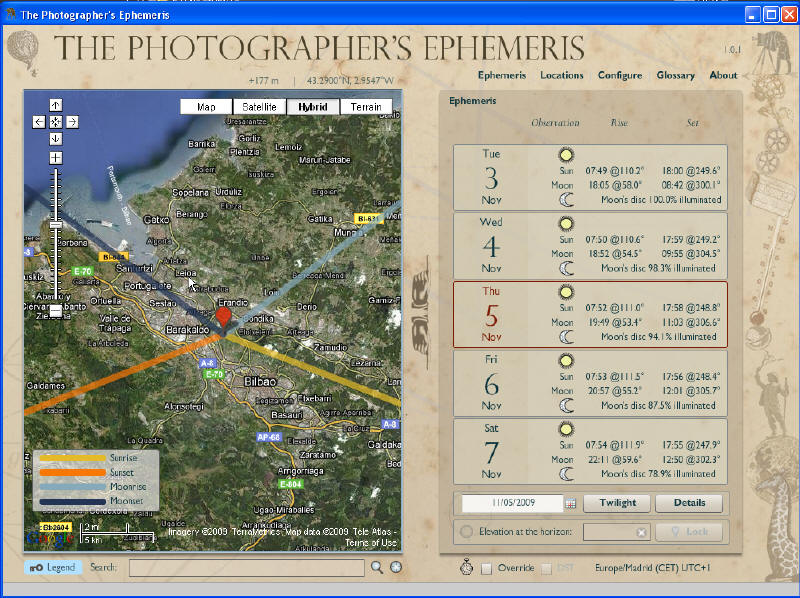800x598 pixels.
Task: Toggle the DST checkbox
Action: click(546, 568)
